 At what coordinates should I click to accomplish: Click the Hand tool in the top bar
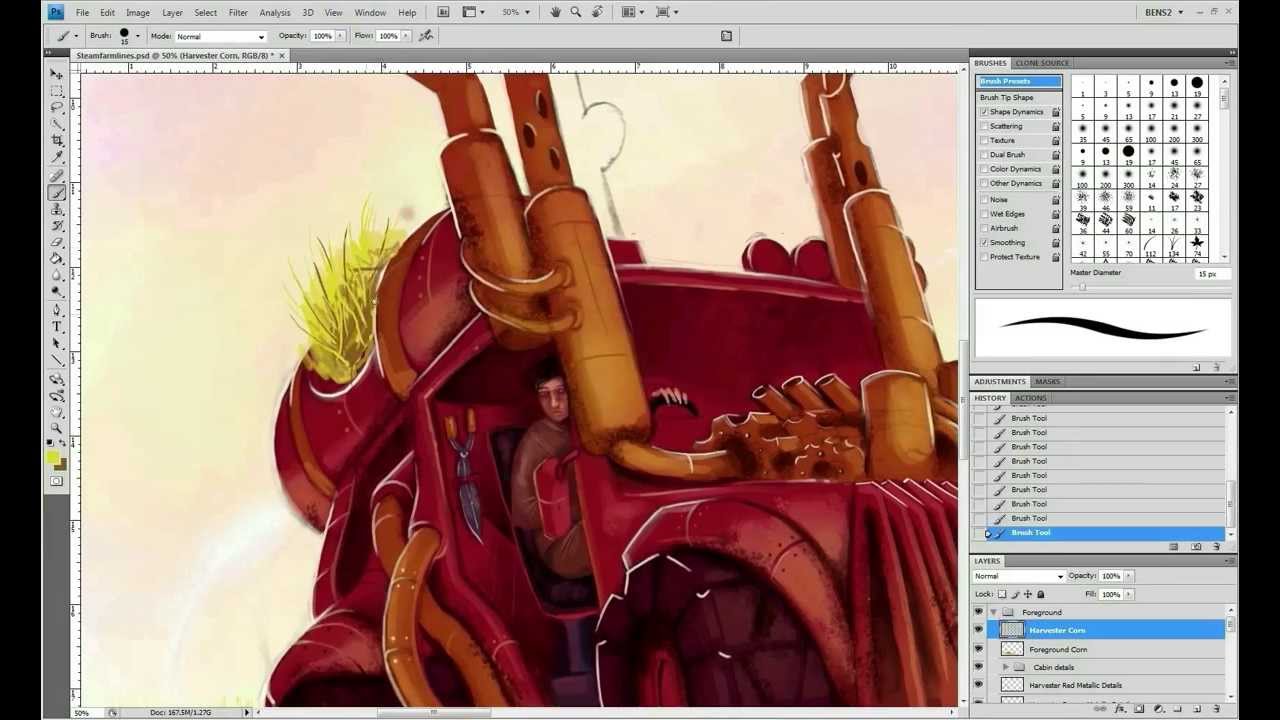tap(555, 12)
